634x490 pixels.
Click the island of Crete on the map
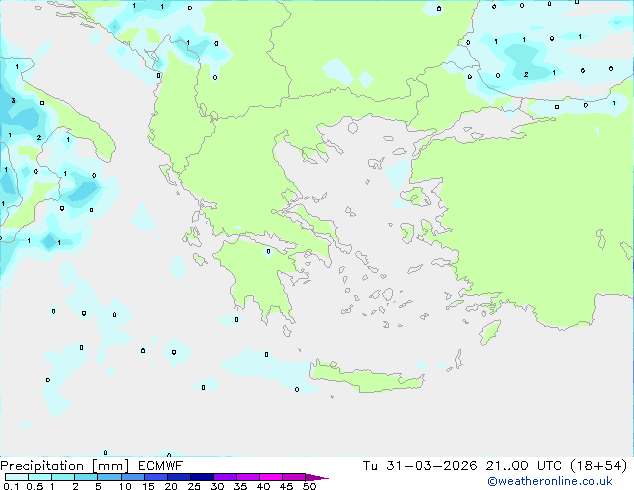(366, 379)
